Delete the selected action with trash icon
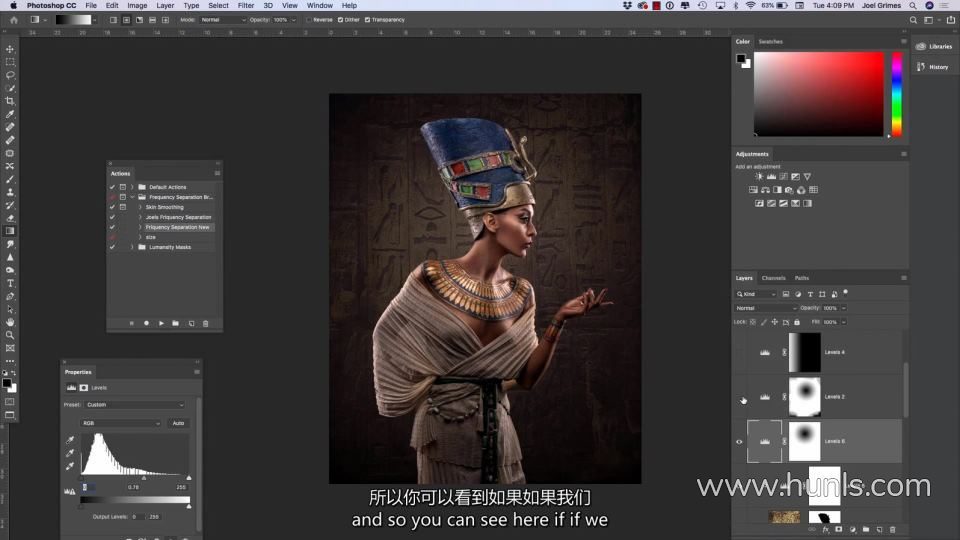This screenshot has height=540, width=960. (x=206, y=323)
